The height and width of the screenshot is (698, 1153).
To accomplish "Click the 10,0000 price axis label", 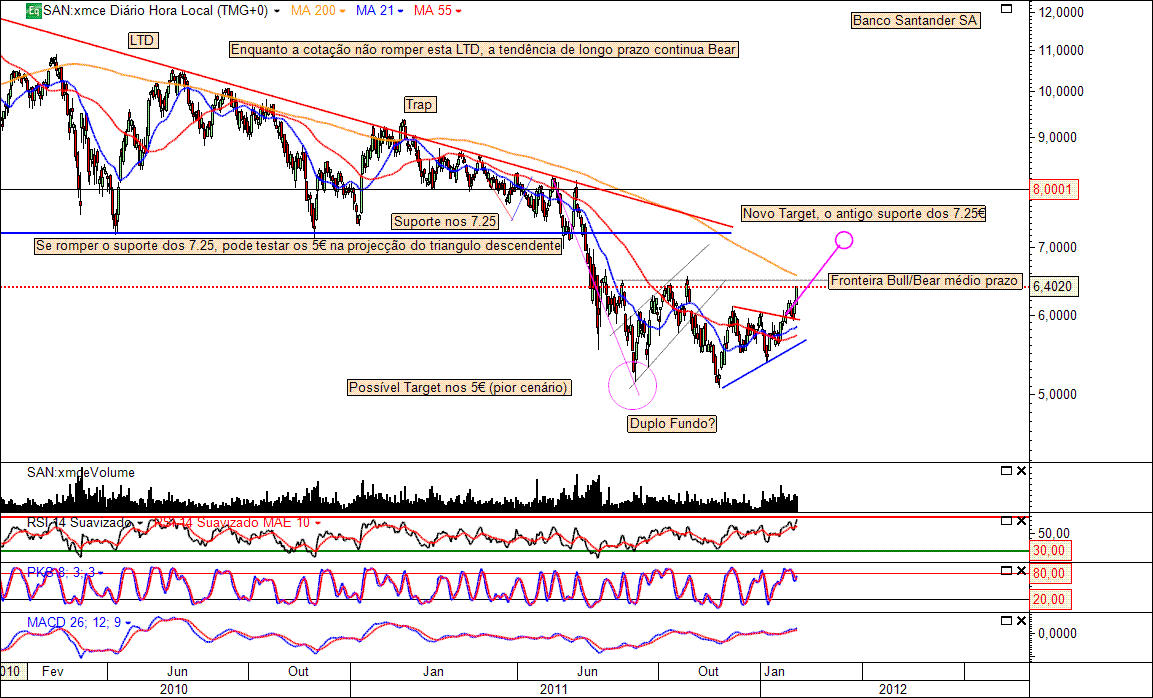I will [1060, 91].
